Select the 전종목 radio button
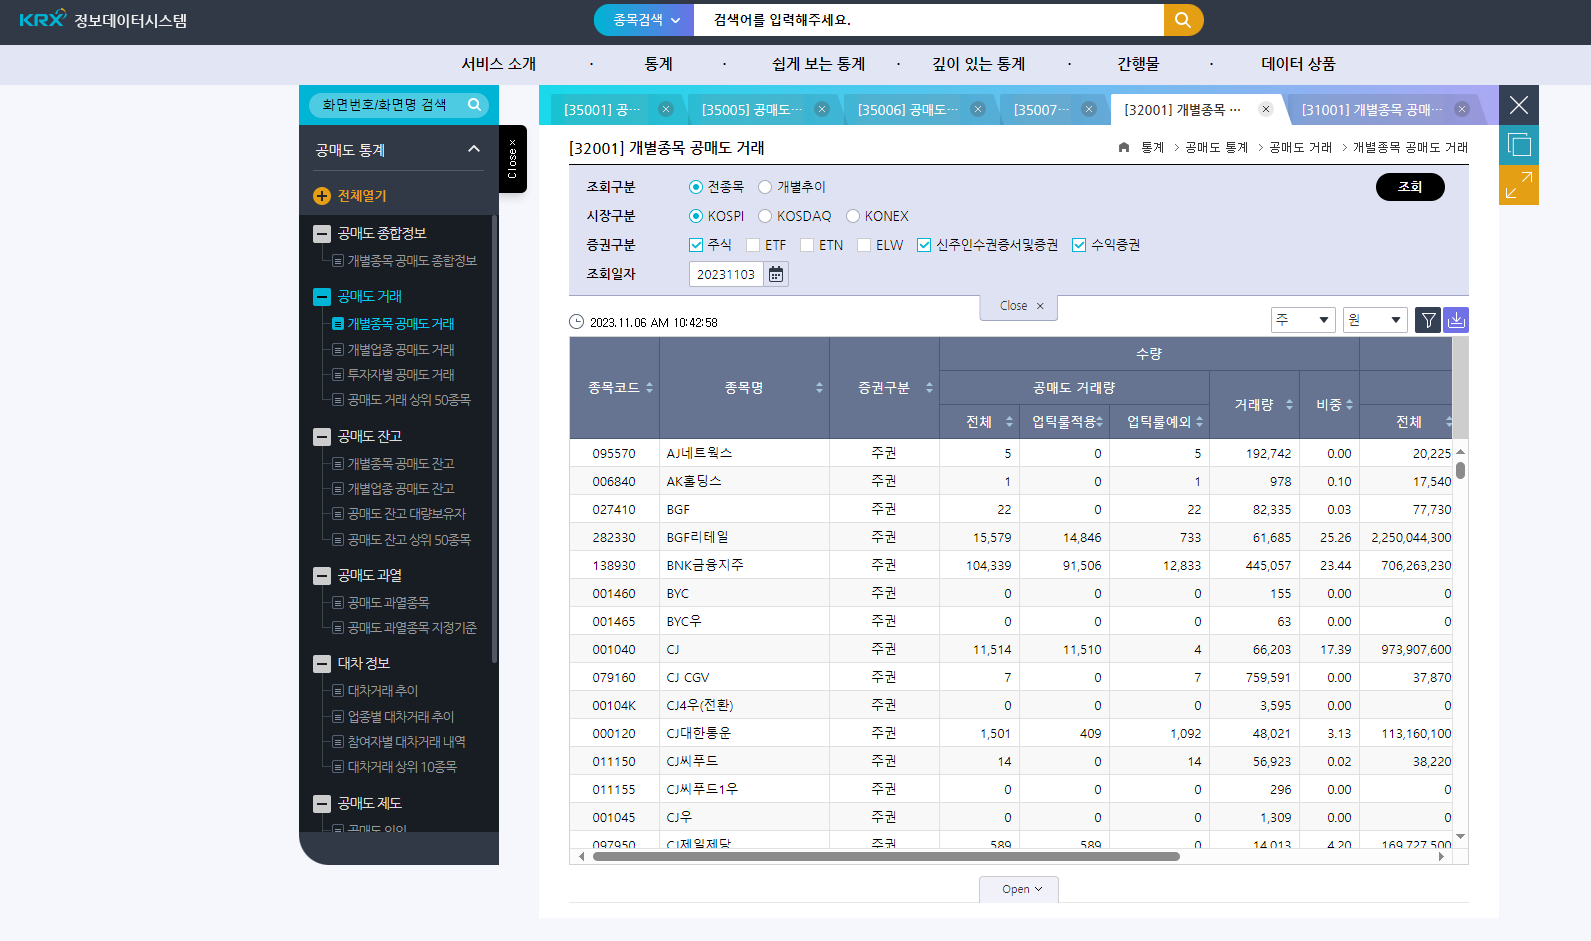Viewport: 1591px width, 941px height. click(696, 187)
